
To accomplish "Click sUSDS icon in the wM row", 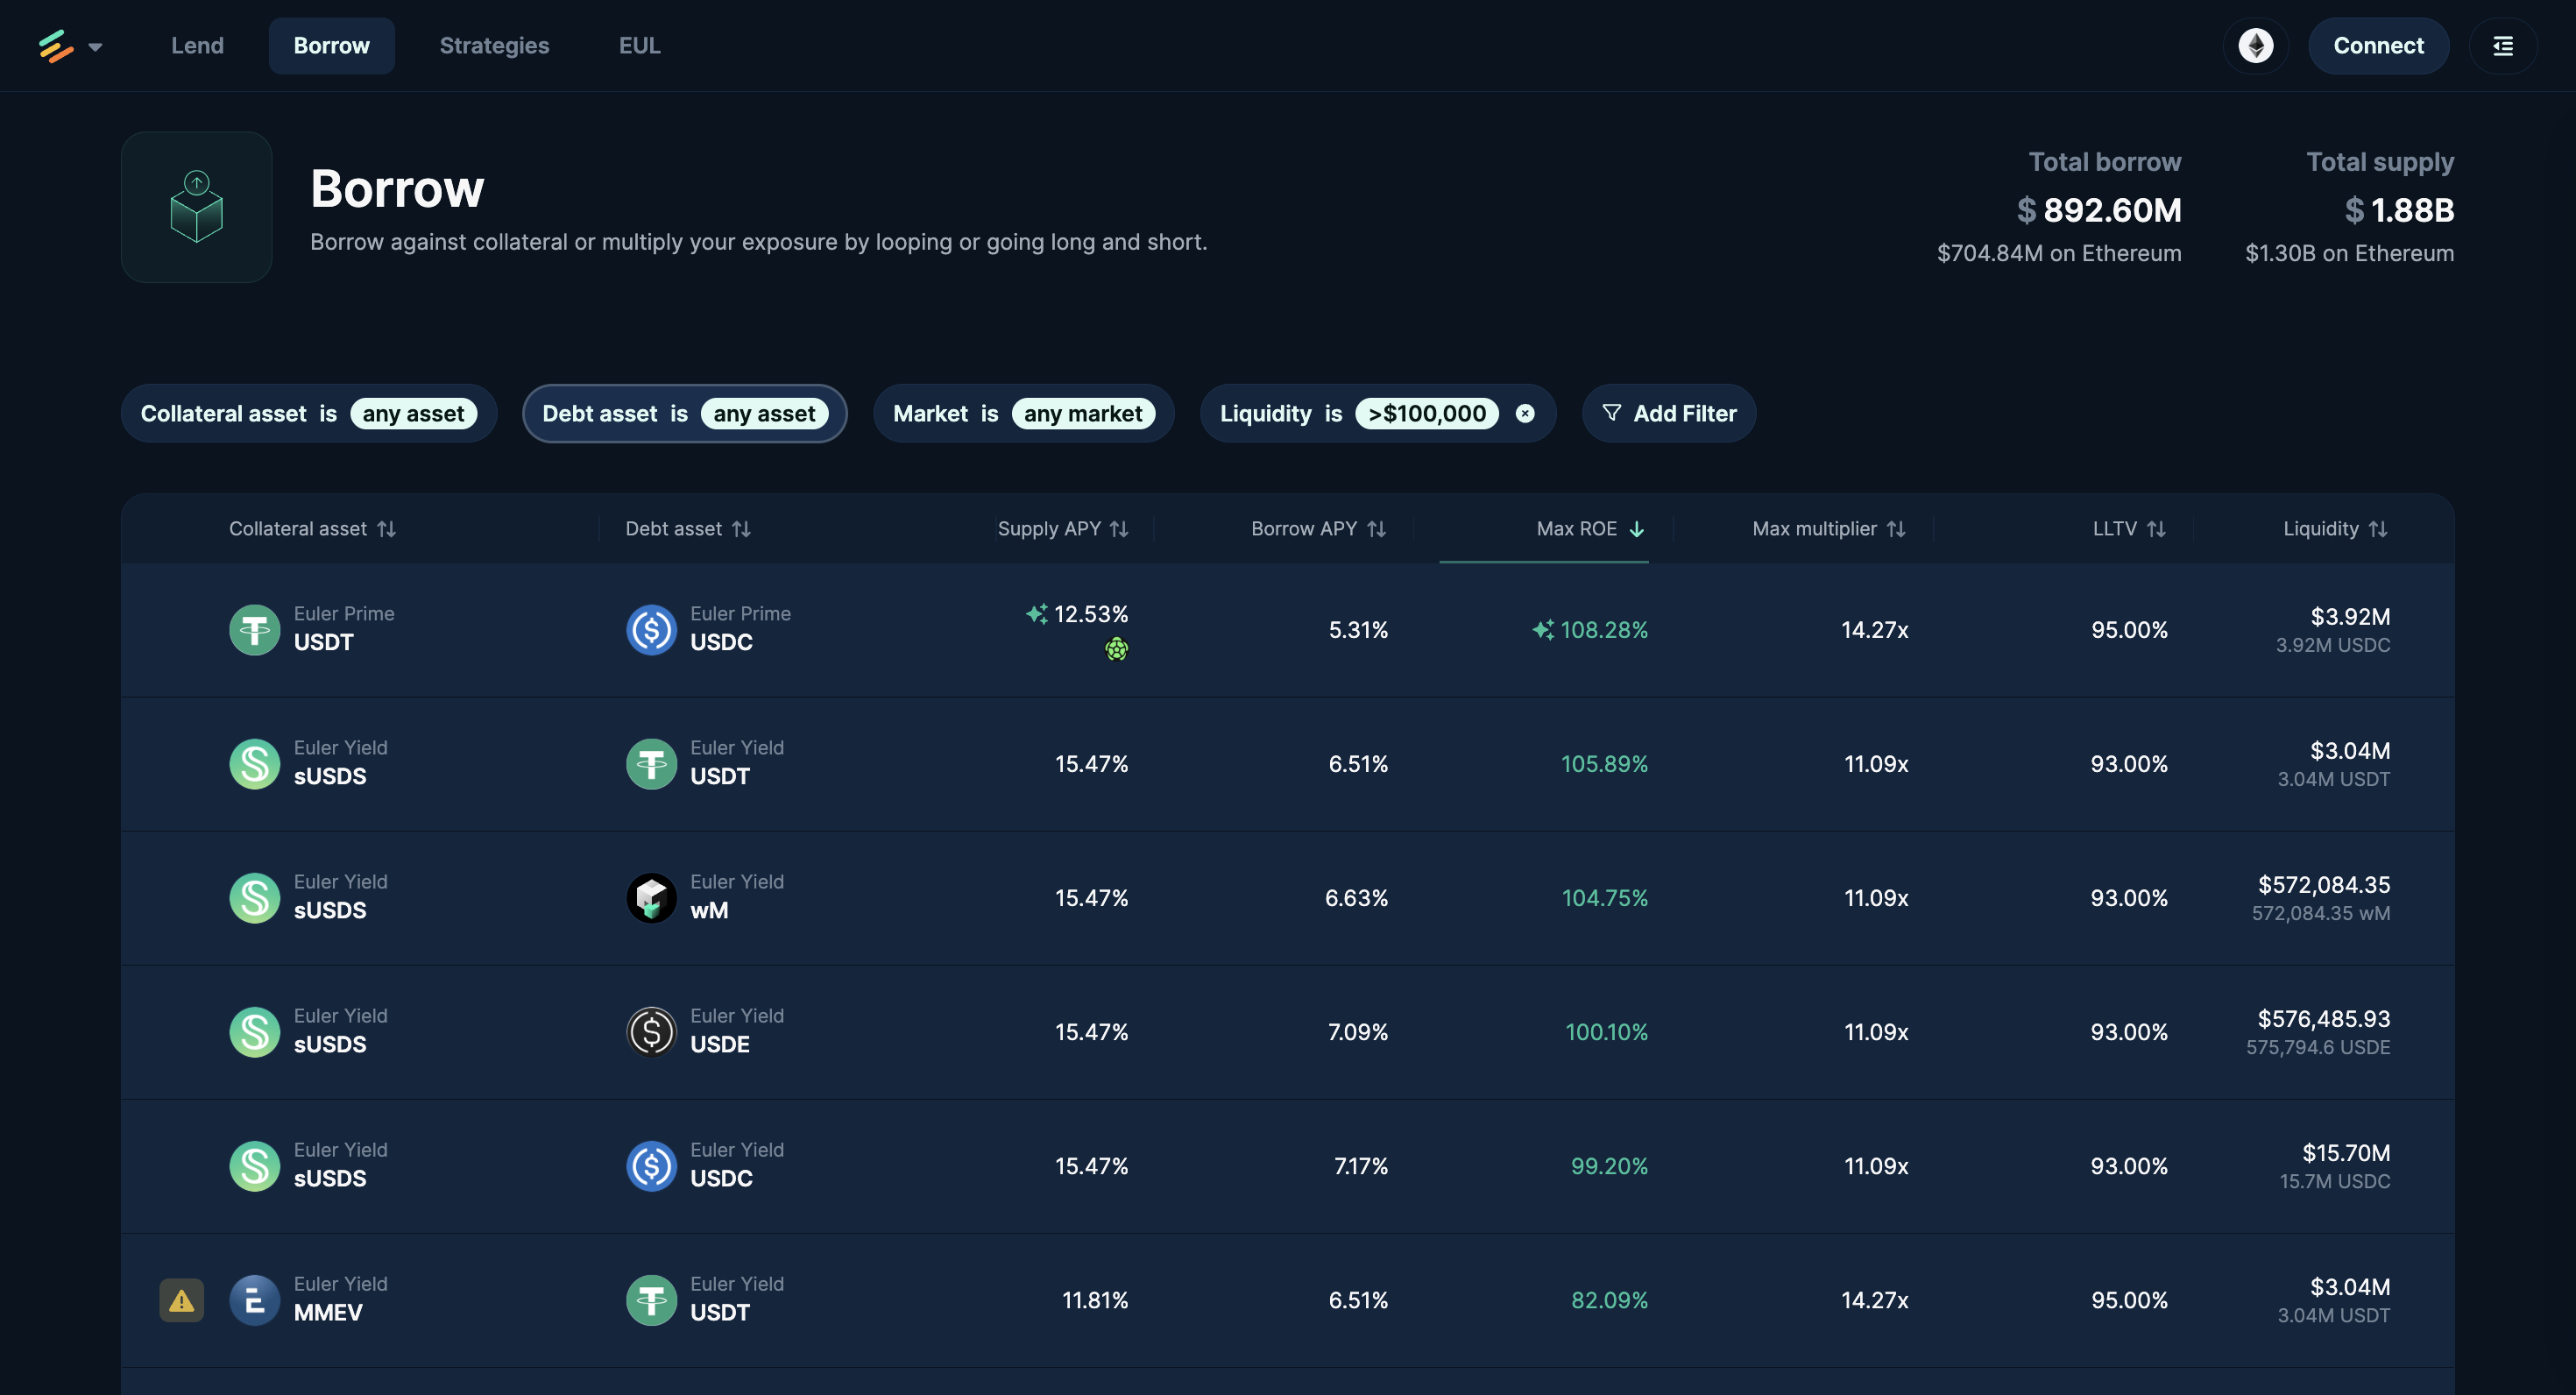I will tap(254, 897).
